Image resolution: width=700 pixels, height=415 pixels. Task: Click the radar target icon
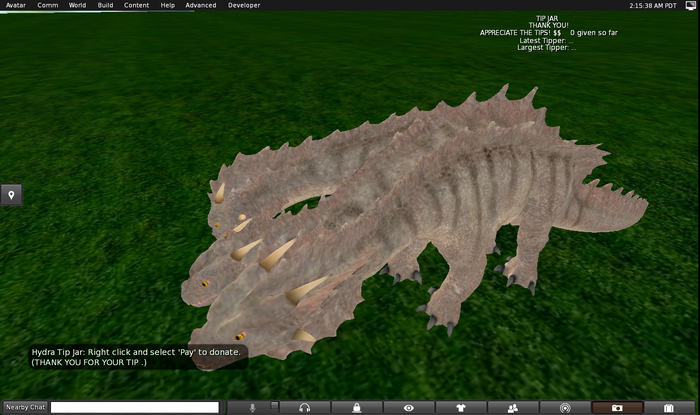(x=564, y=407)
